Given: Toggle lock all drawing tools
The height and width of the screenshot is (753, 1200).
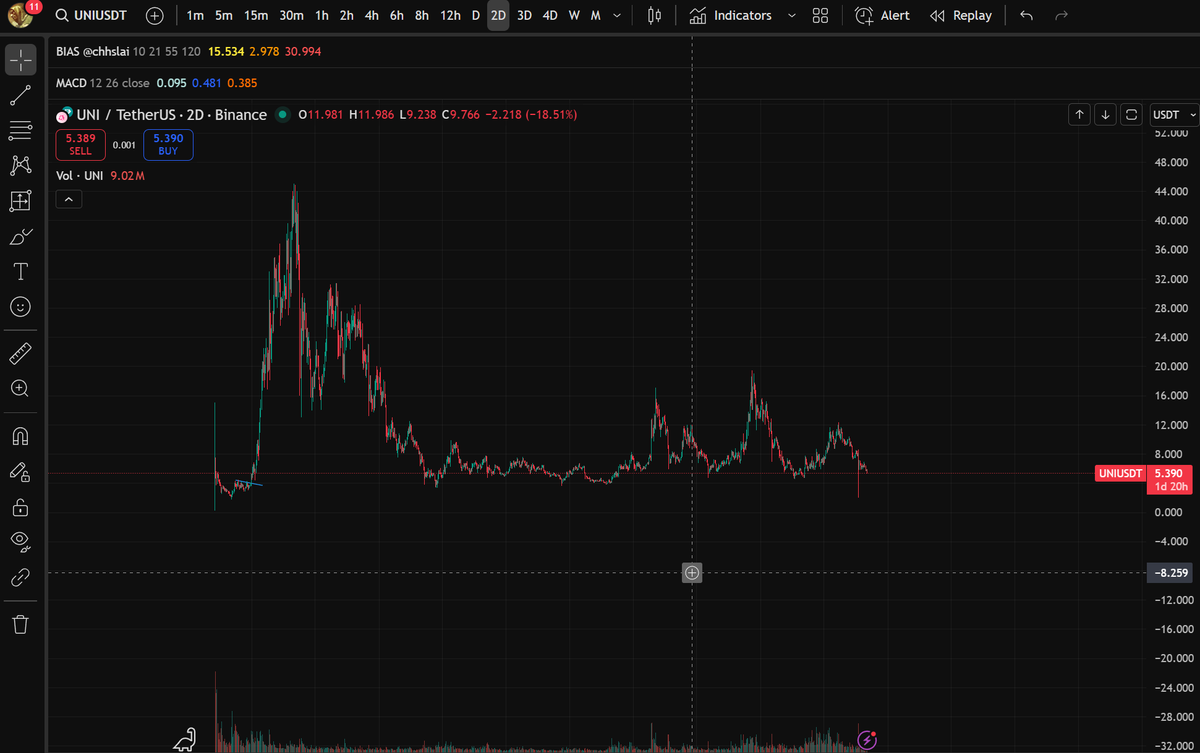Looking at the screenshot, I should [x=20, y=507].
